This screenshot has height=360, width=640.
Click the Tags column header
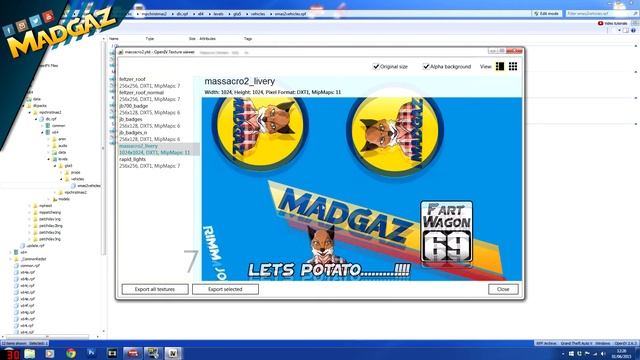(248, 38)
